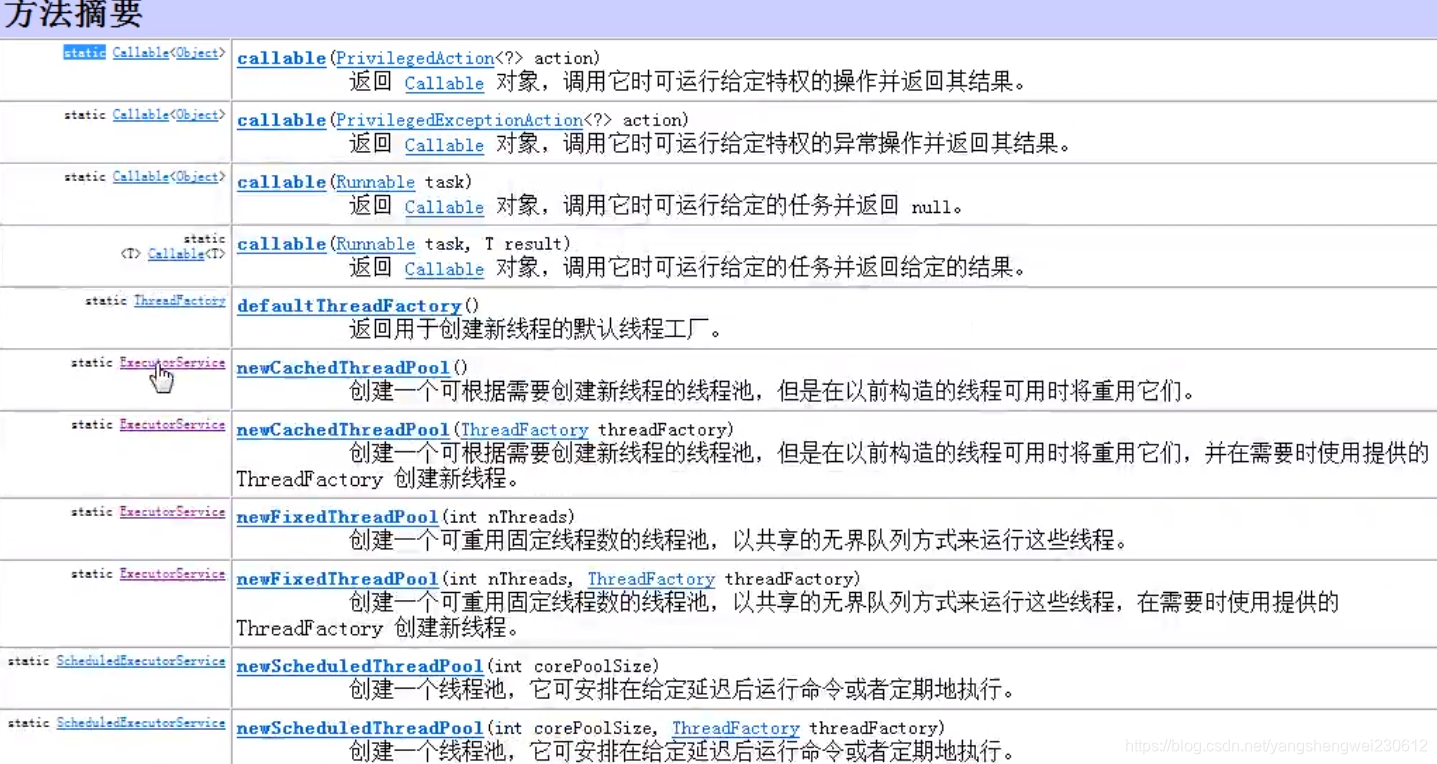Click text 返回用于创建新线程的默认线程工厂
This screenshot has width=1437, height=764.
pyautogui.click(x=535, y=329)
